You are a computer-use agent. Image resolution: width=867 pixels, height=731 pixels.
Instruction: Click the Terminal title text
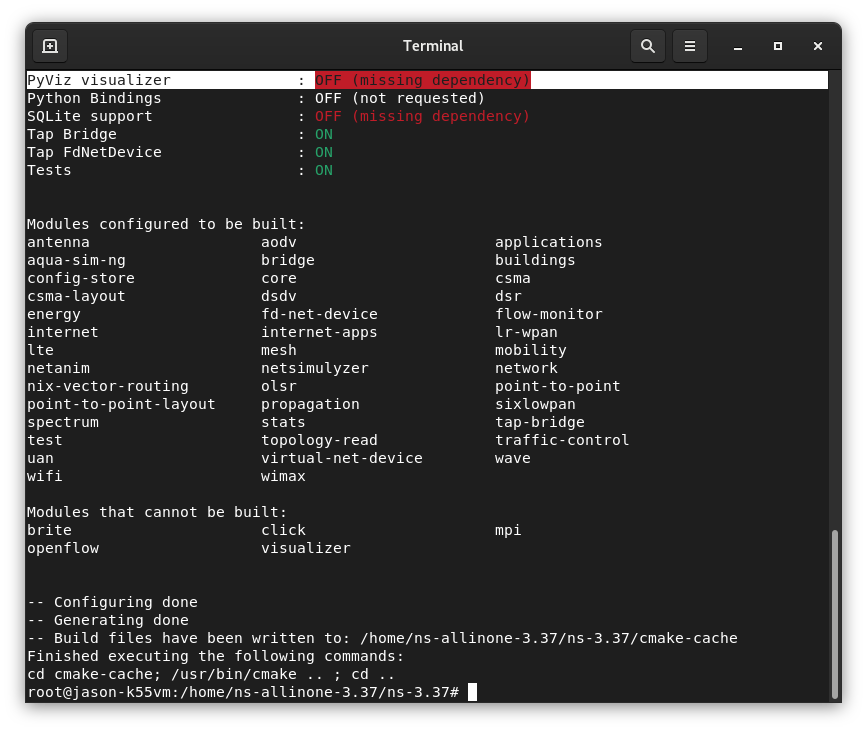pos(433,46)
